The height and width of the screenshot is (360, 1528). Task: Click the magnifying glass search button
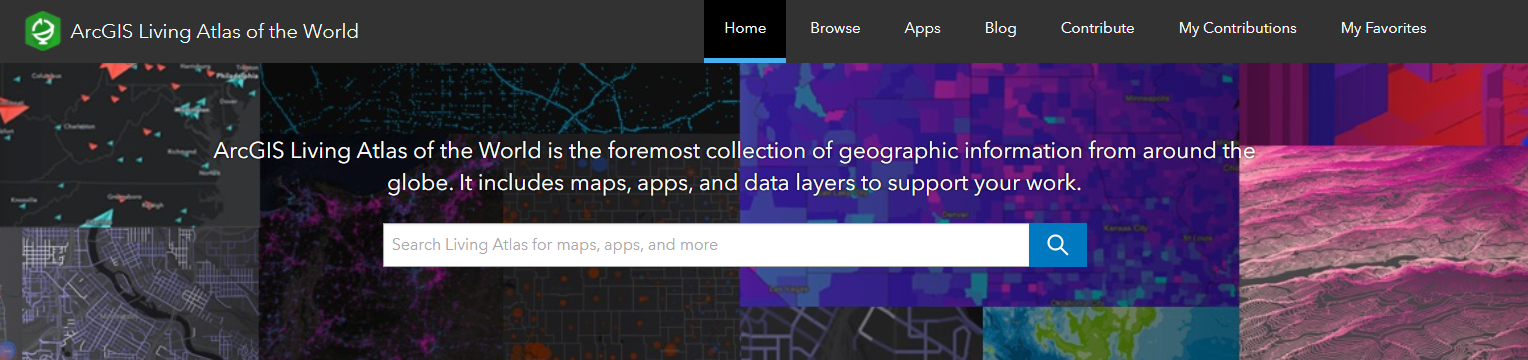tap(1058, 245)
